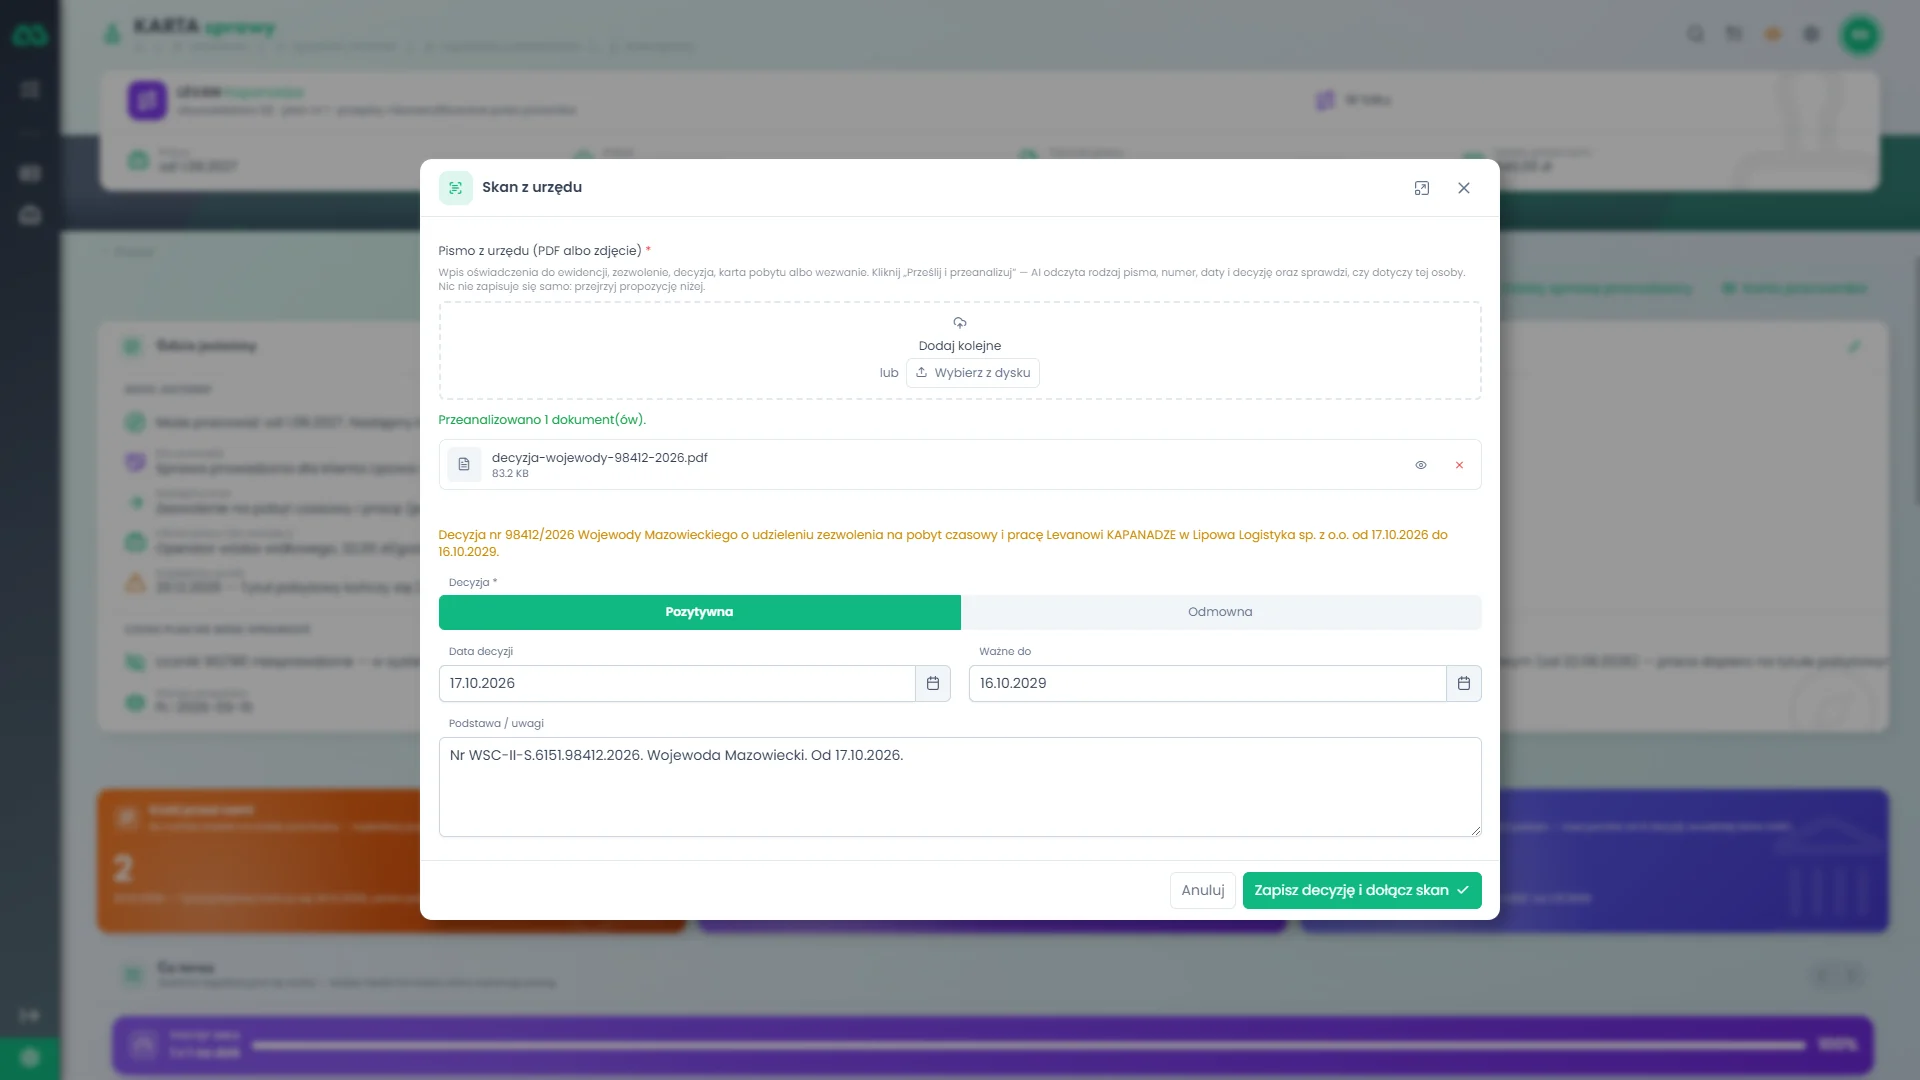
Task: Click the blurred search icon in top bar
Action: pos(1695,35)
